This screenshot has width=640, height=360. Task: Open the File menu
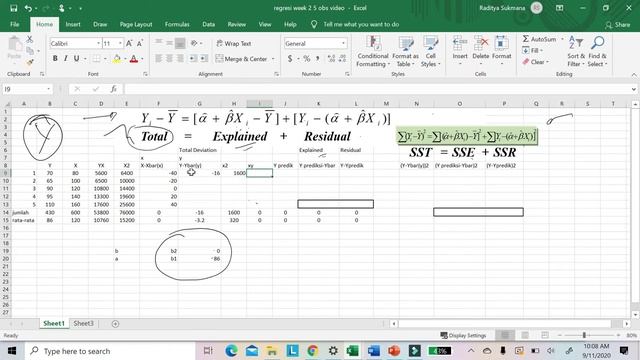coord(15,24)
